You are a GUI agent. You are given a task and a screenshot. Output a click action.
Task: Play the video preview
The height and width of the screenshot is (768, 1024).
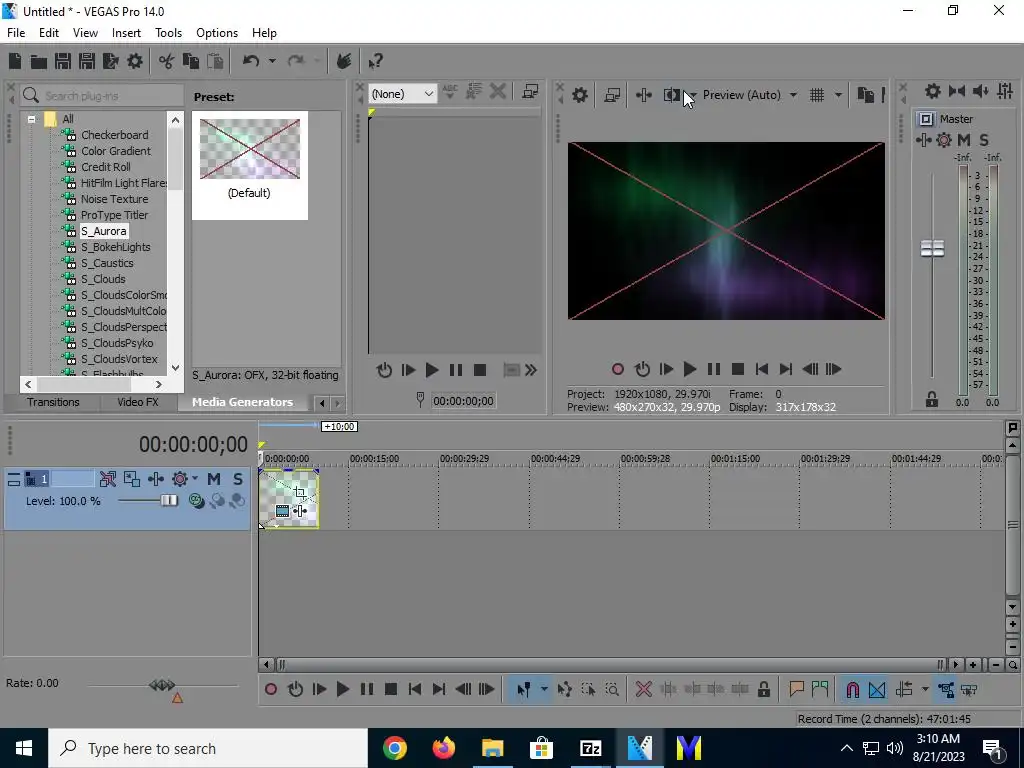(690, 370)
